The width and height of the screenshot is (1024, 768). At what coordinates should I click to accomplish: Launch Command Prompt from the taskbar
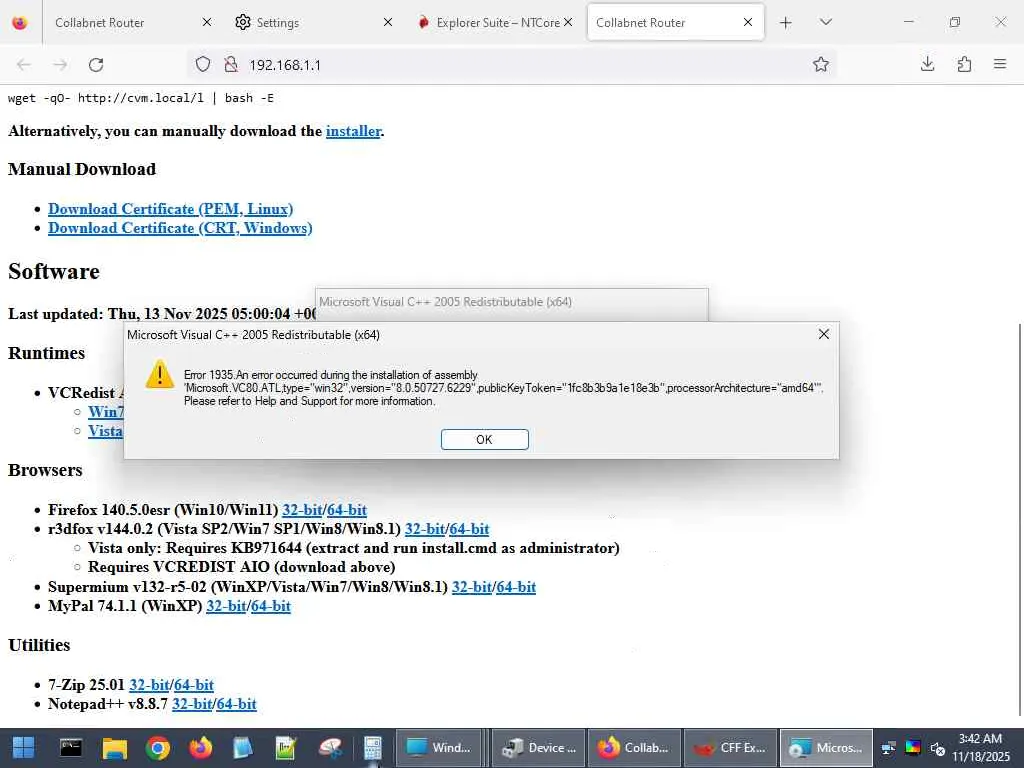point(71,748)
